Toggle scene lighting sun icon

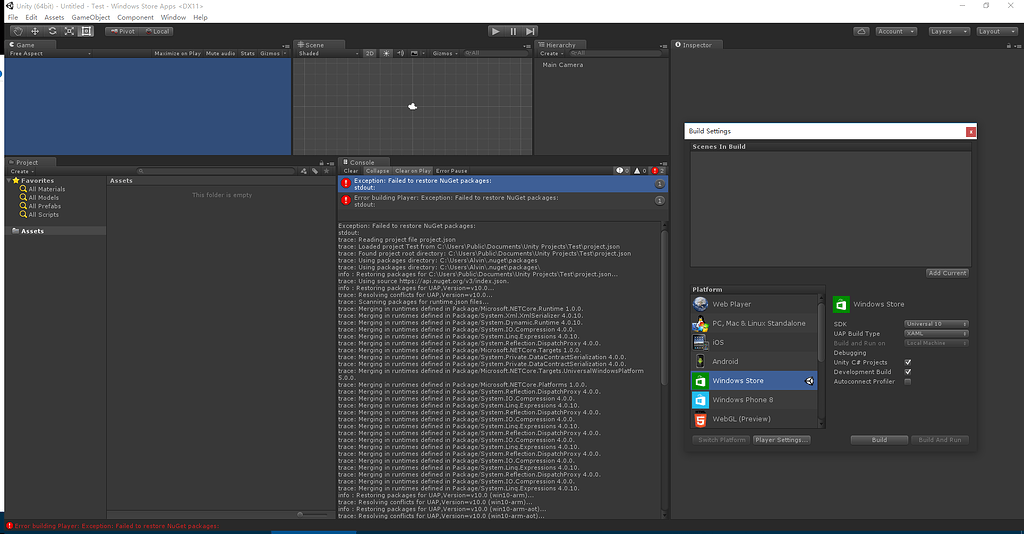click(x=387, y=53)
